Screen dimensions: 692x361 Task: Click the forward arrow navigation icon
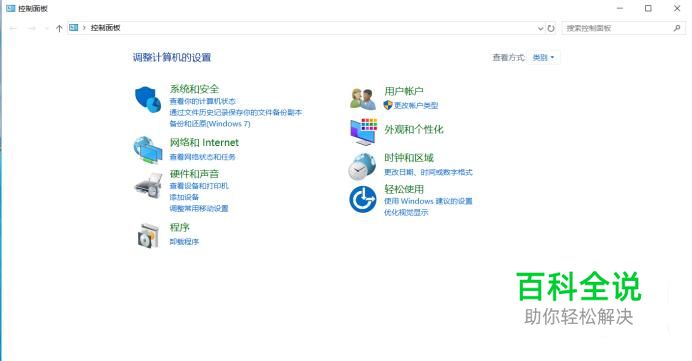(x=32, y=28)
